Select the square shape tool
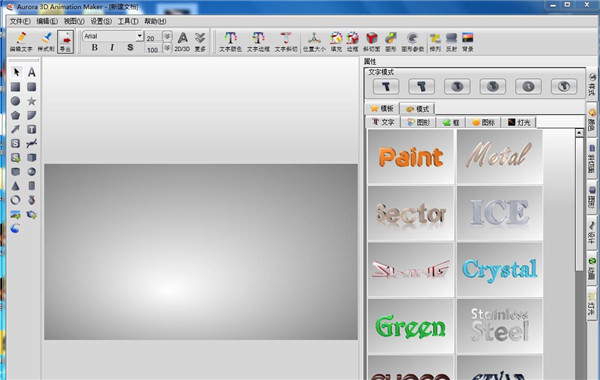 click(x=15, y=87)
